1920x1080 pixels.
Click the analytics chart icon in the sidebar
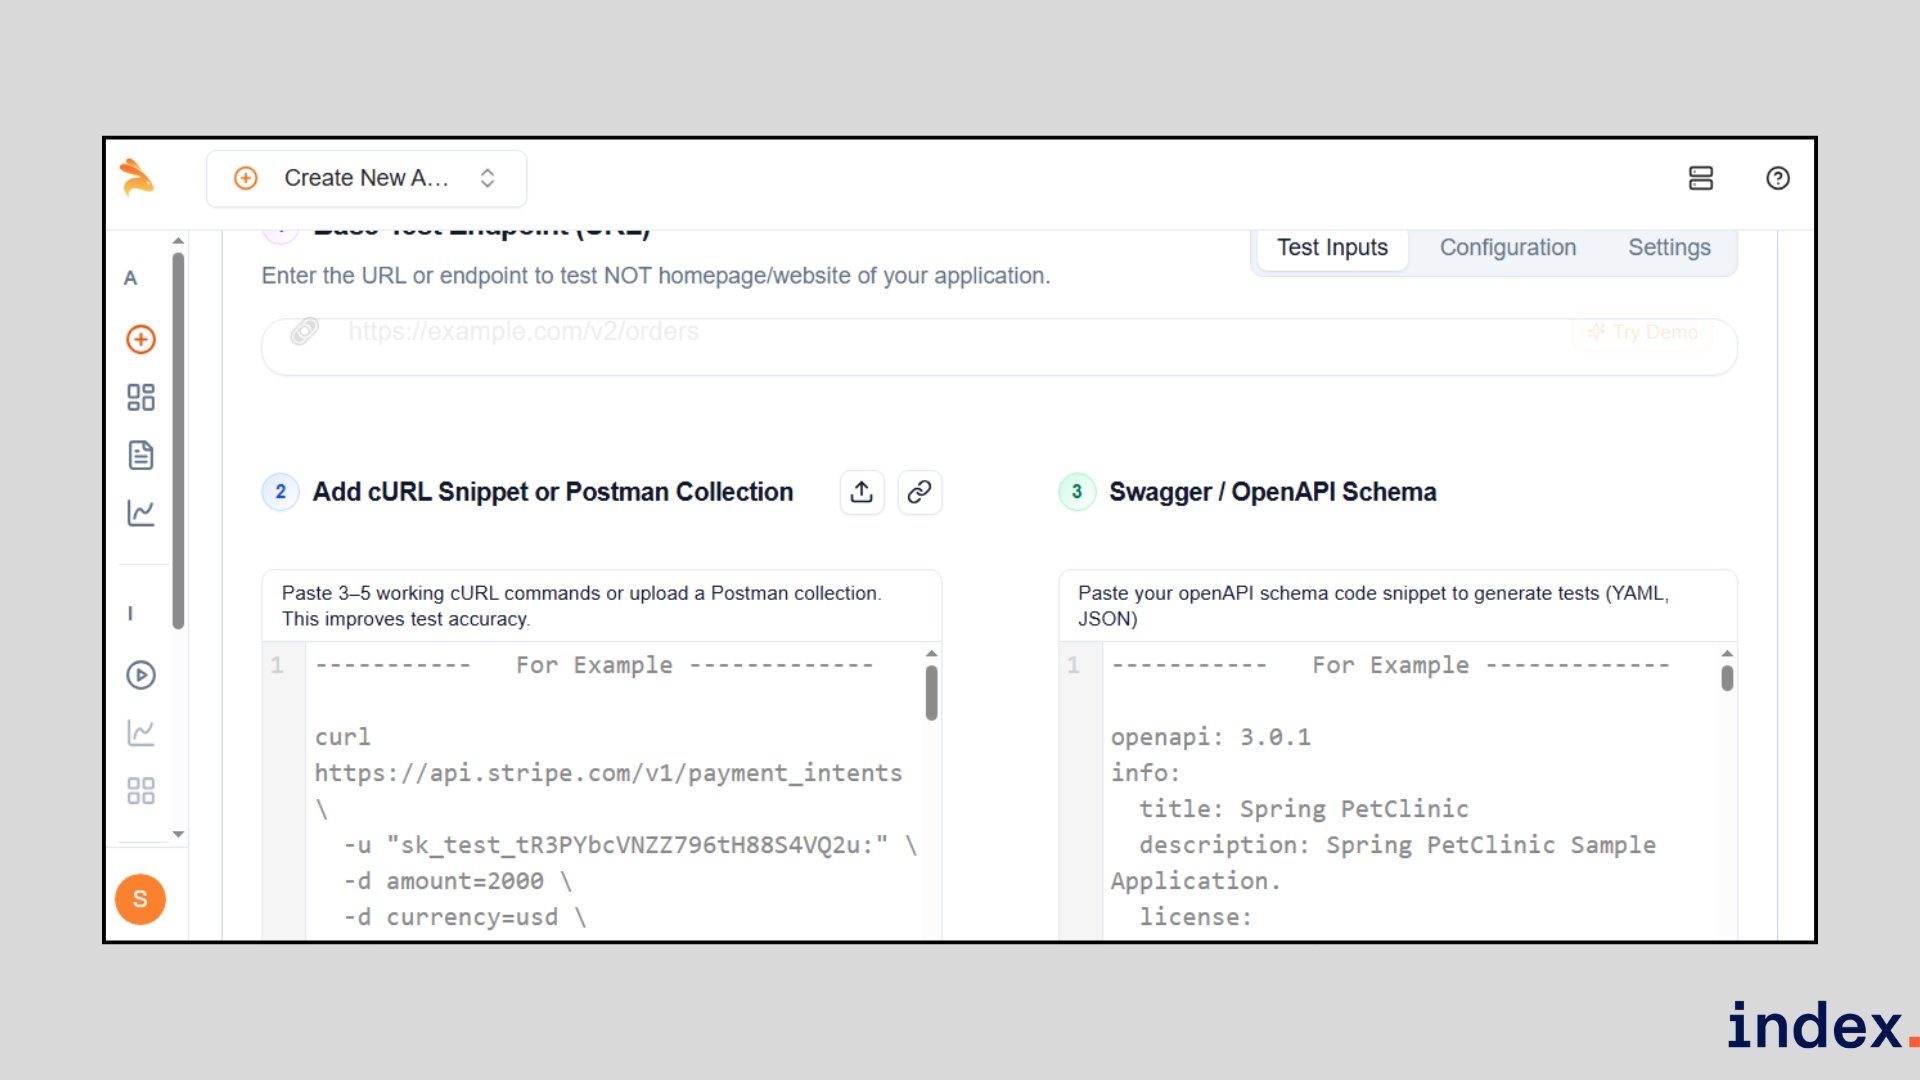tap(140, 513)
